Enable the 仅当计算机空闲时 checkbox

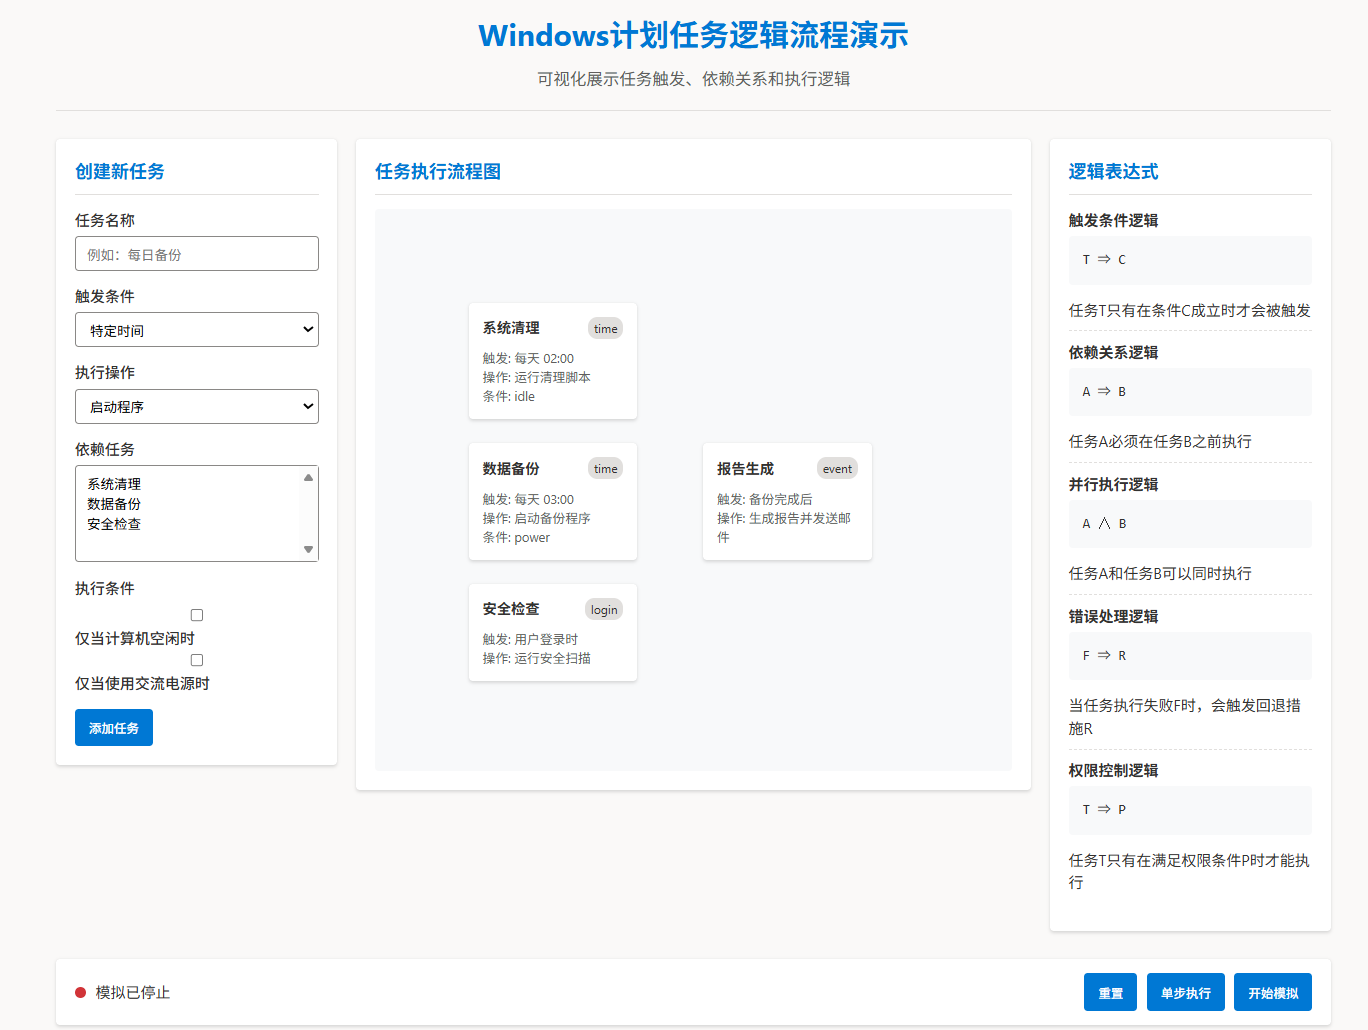coord(197,615)
